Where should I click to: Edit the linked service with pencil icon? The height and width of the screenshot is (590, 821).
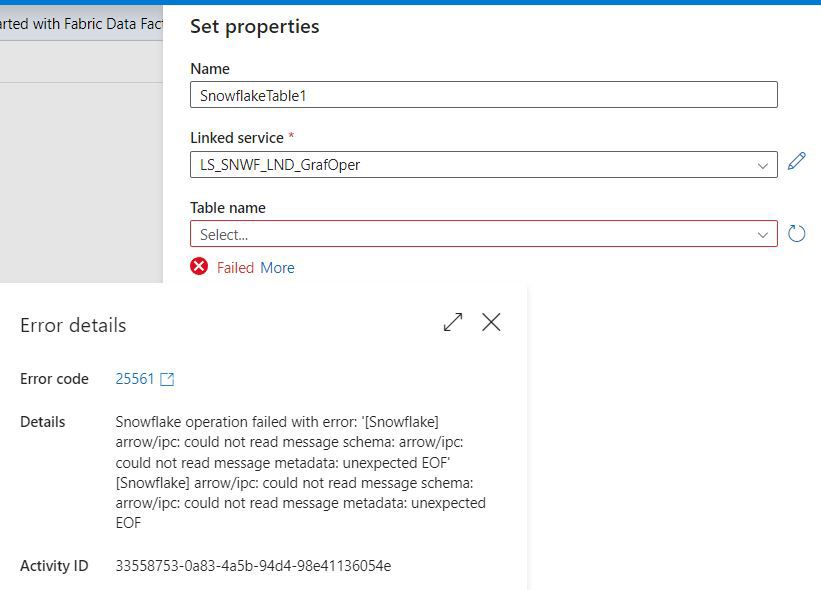coord(796,161)
